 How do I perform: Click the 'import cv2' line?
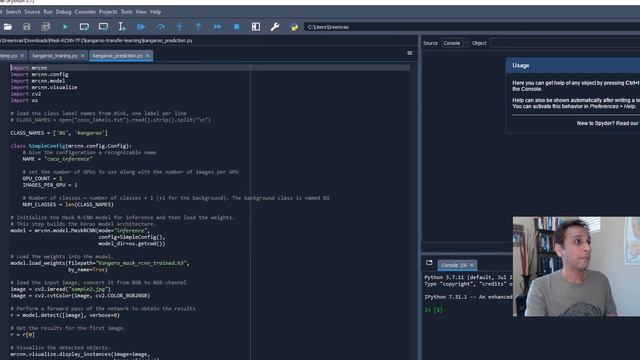click(x=26, y=94)
